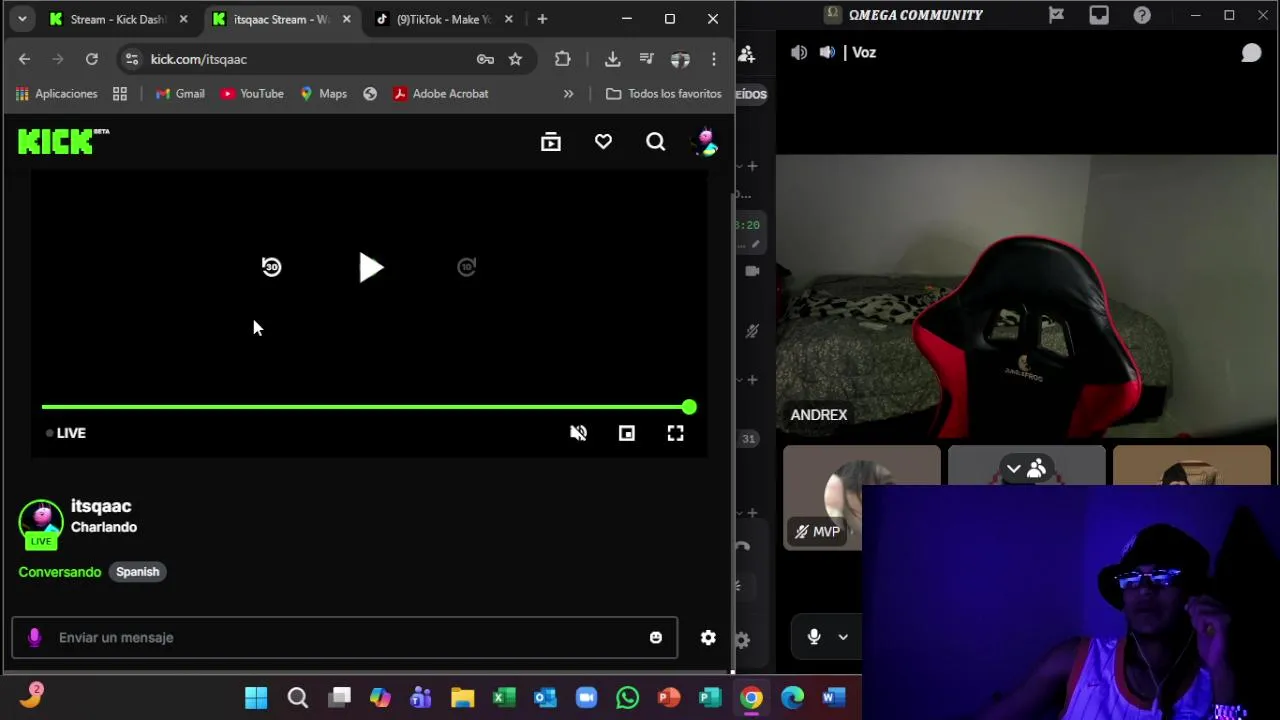Unmute the Kick player volume
Image resolution: width=1280 pixels, height=720 pixels.
click(x=578, y=433)
